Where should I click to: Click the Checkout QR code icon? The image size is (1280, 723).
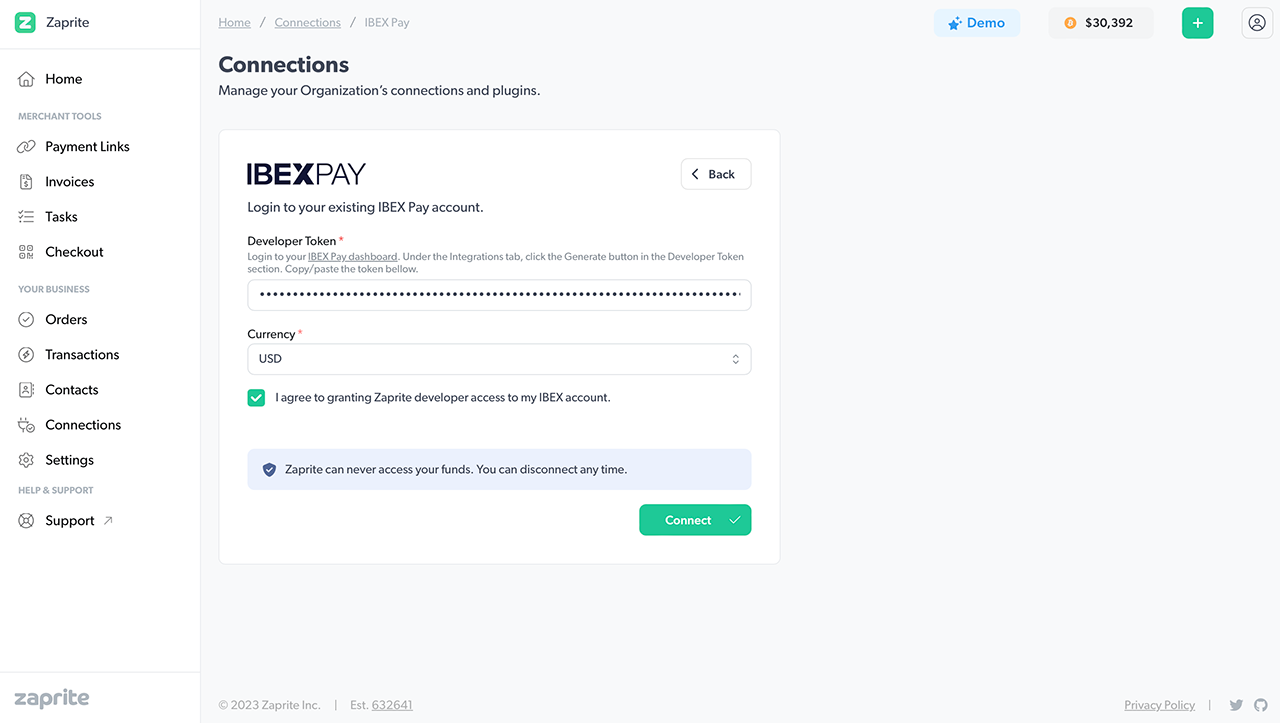coord(26,252)
